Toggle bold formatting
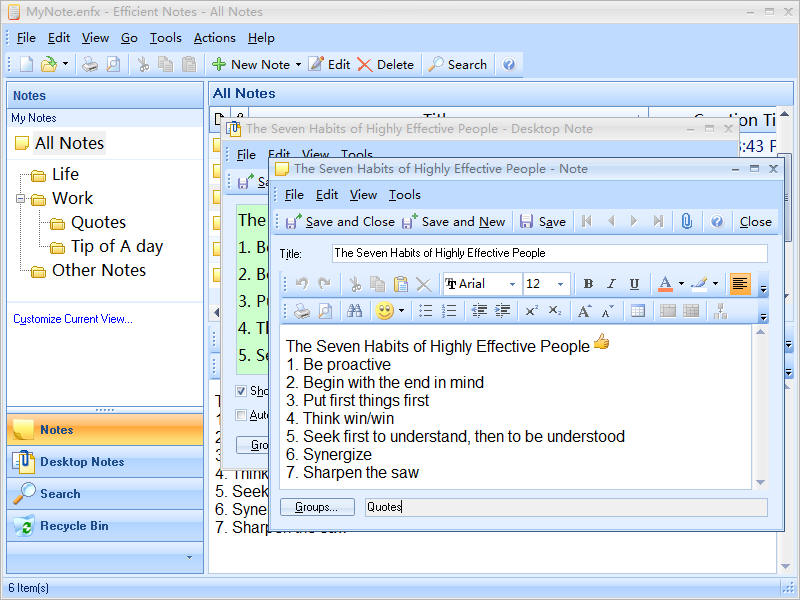 click(x=590, y=284)
